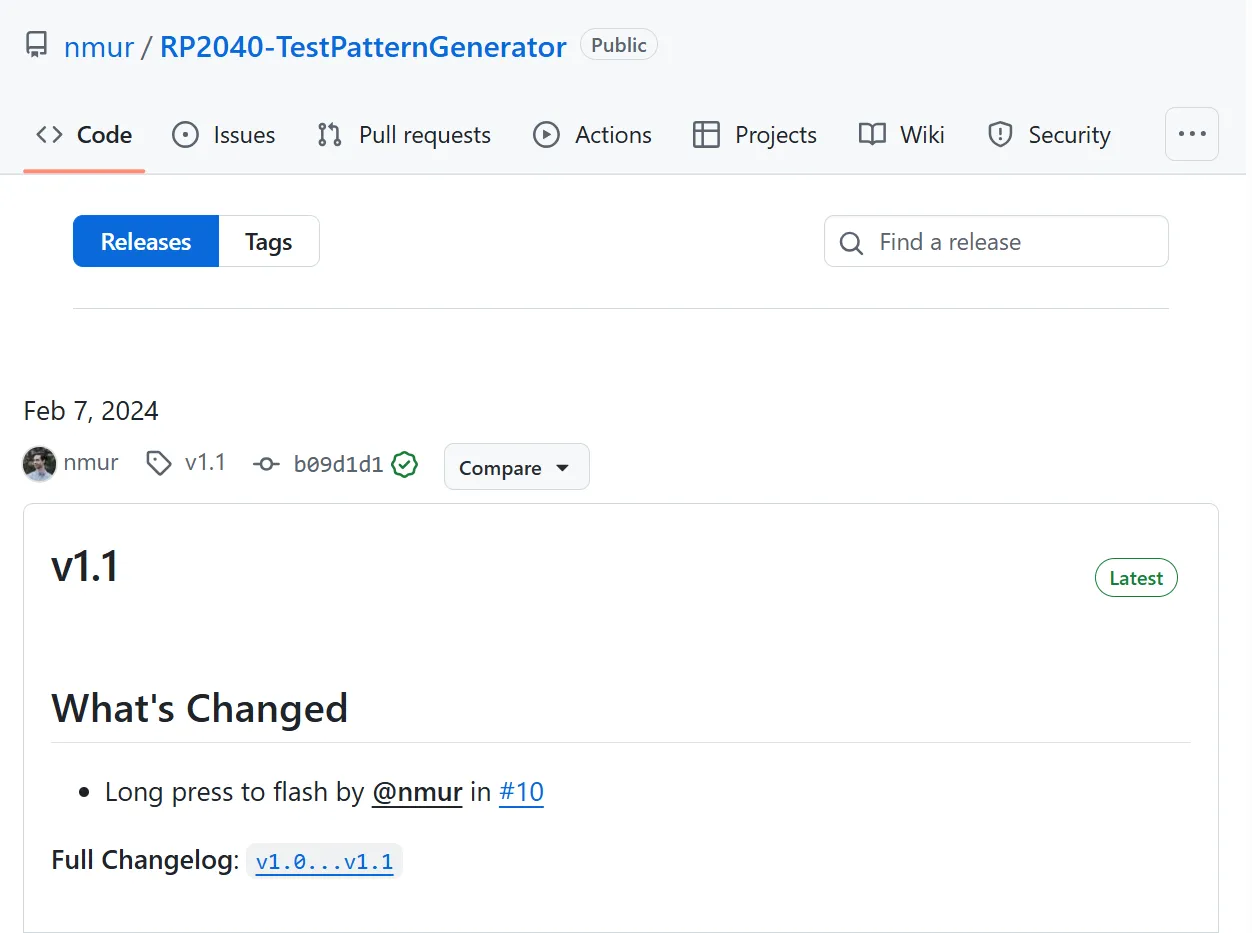
Task: Open the RP2040-TestPatternGenerator repository link
Action: coord(363,47)
